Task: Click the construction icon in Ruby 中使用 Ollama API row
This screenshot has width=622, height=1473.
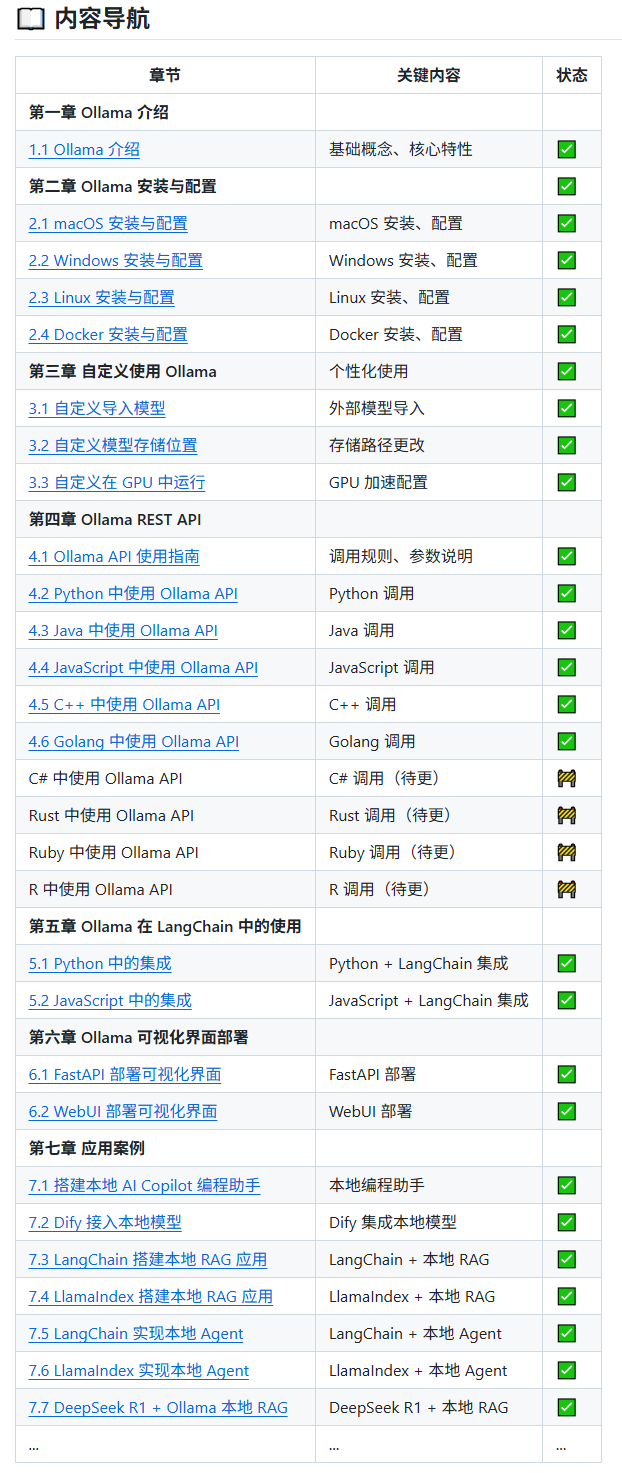Action: (566, 852)
